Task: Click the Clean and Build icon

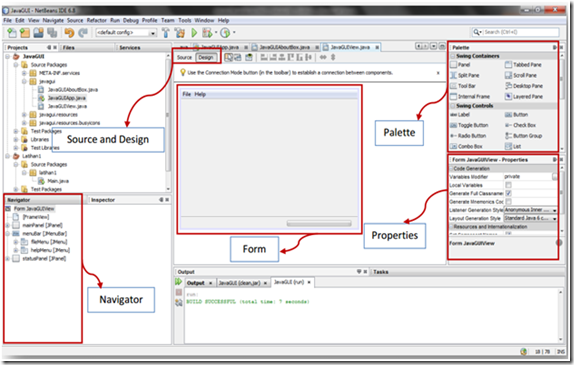Action: (180, 33)
